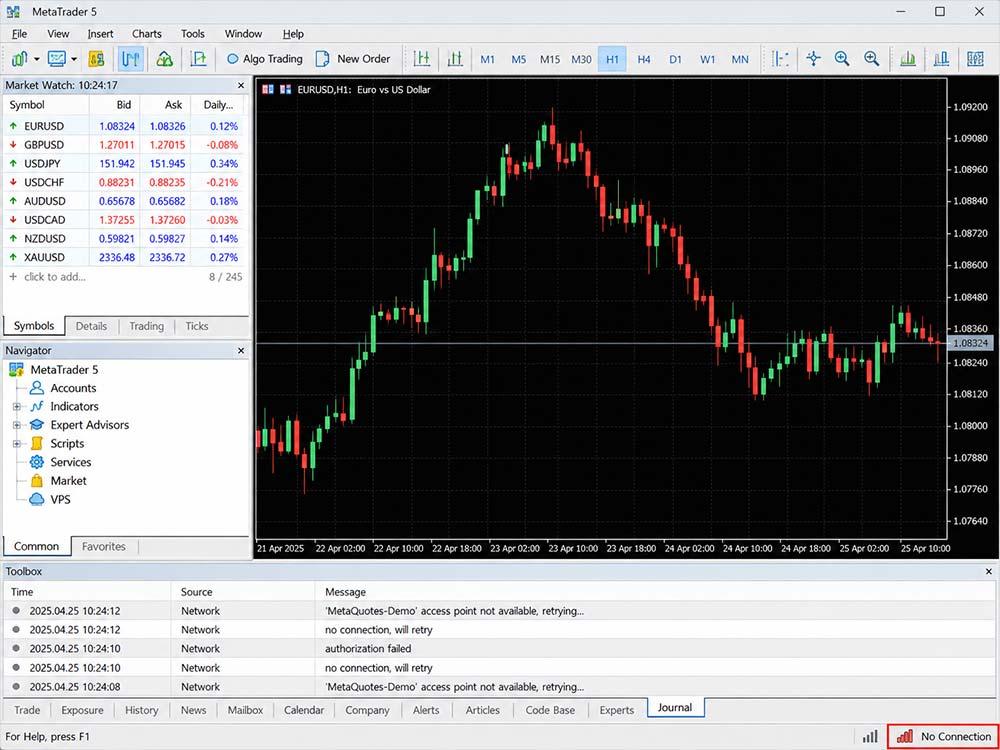Switch chart timeframe to M1
1000x750 pixels.
(x=487, y=59)
